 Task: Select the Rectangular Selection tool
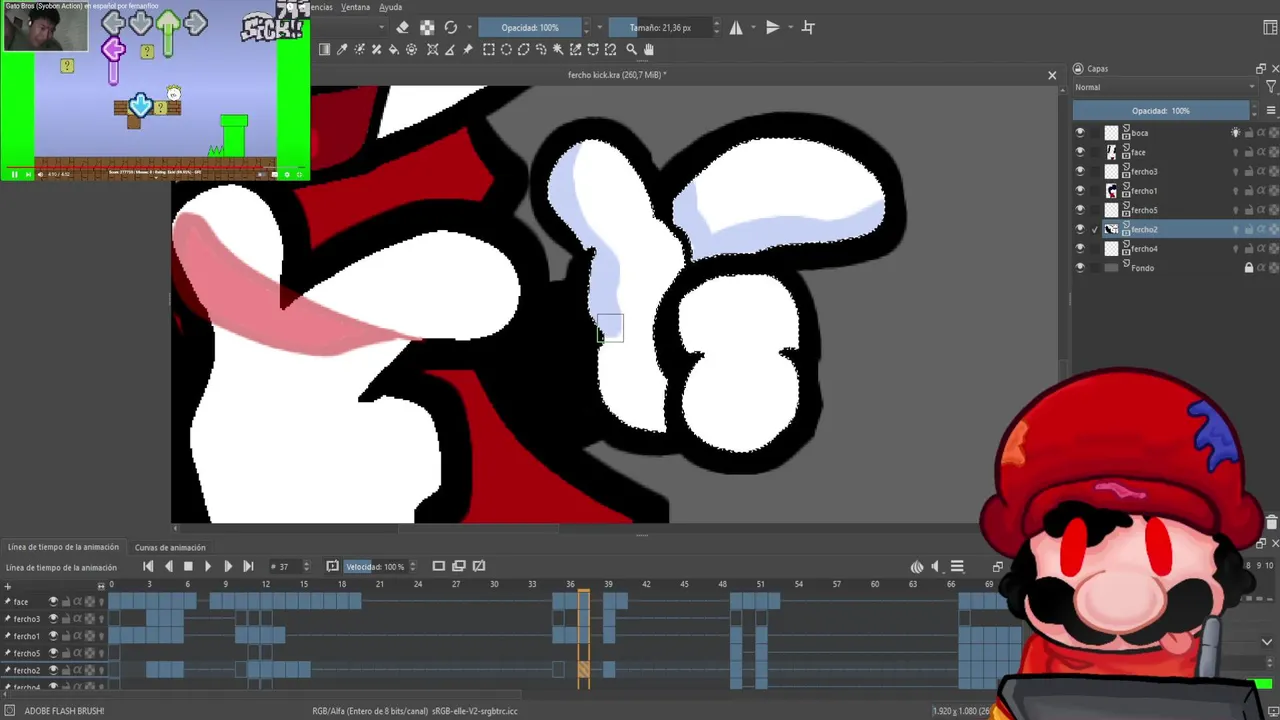click(489, 49)
